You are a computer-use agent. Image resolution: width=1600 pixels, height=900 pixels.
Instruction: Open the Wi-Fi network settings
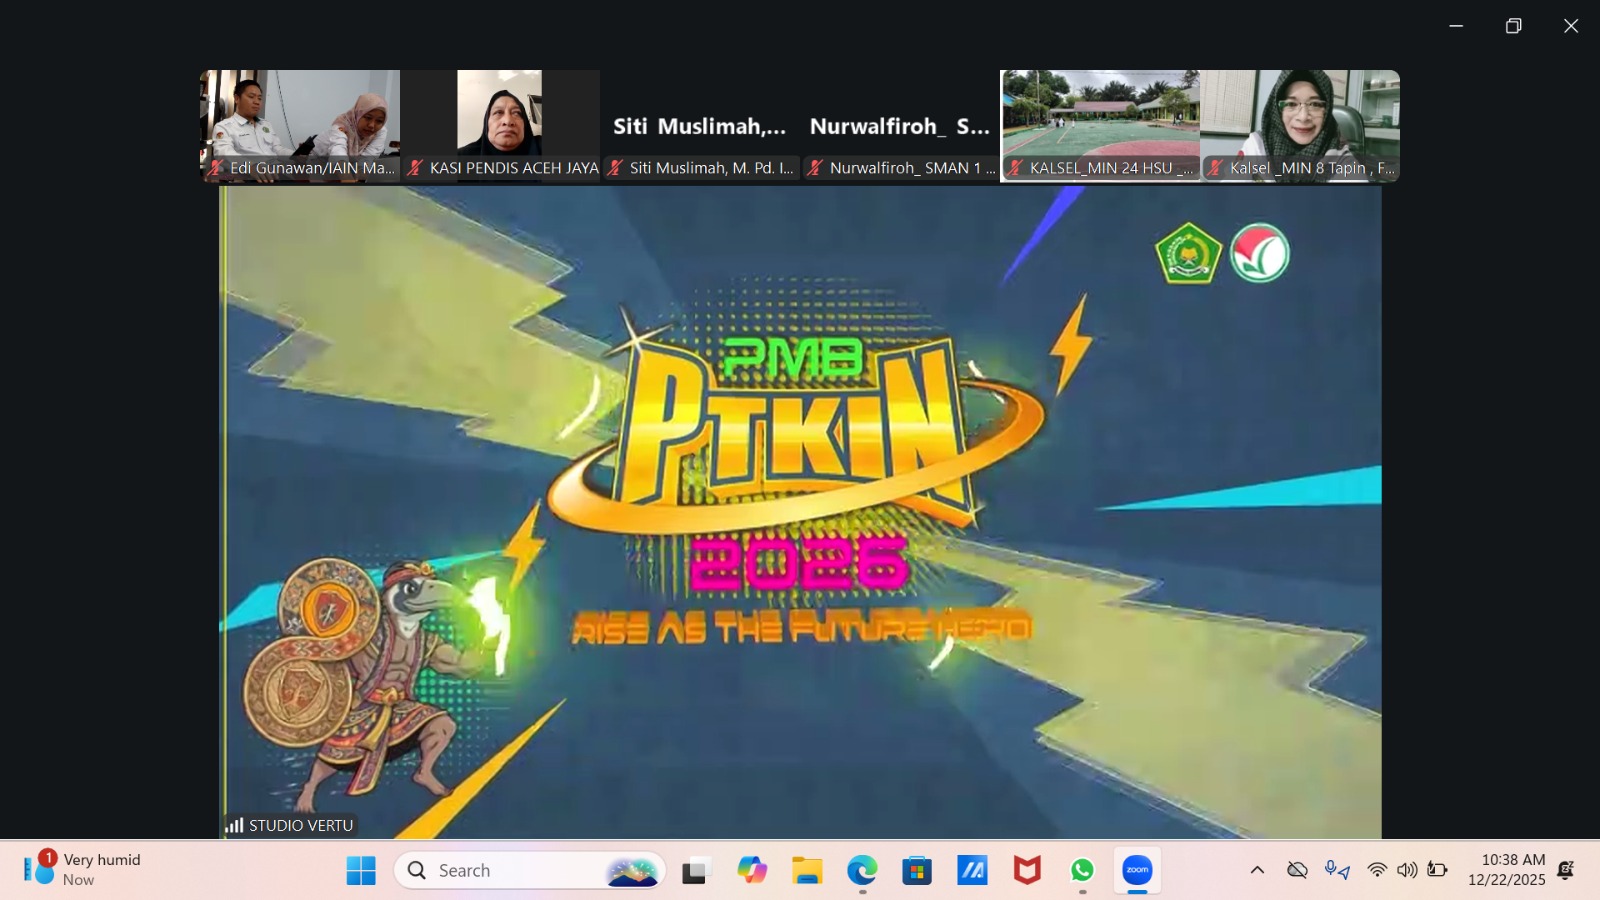pyautogui.click(x=1377, y=870)
